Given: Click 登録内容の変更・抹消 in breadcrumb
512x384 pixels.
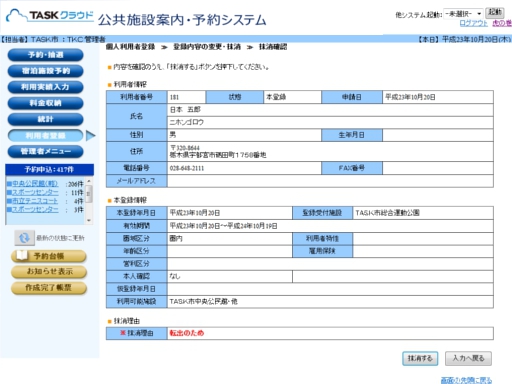Looking at the screenshot, I should [207, 47].
